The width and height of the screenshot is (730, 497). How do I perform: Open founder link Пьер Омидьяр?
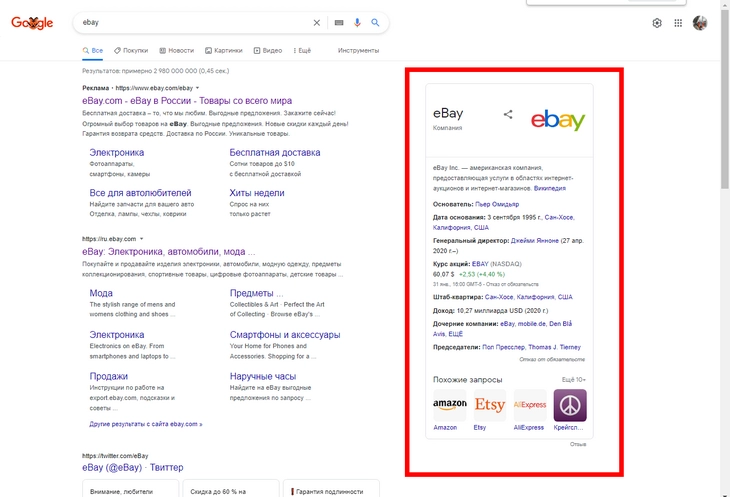click(497, 204)
